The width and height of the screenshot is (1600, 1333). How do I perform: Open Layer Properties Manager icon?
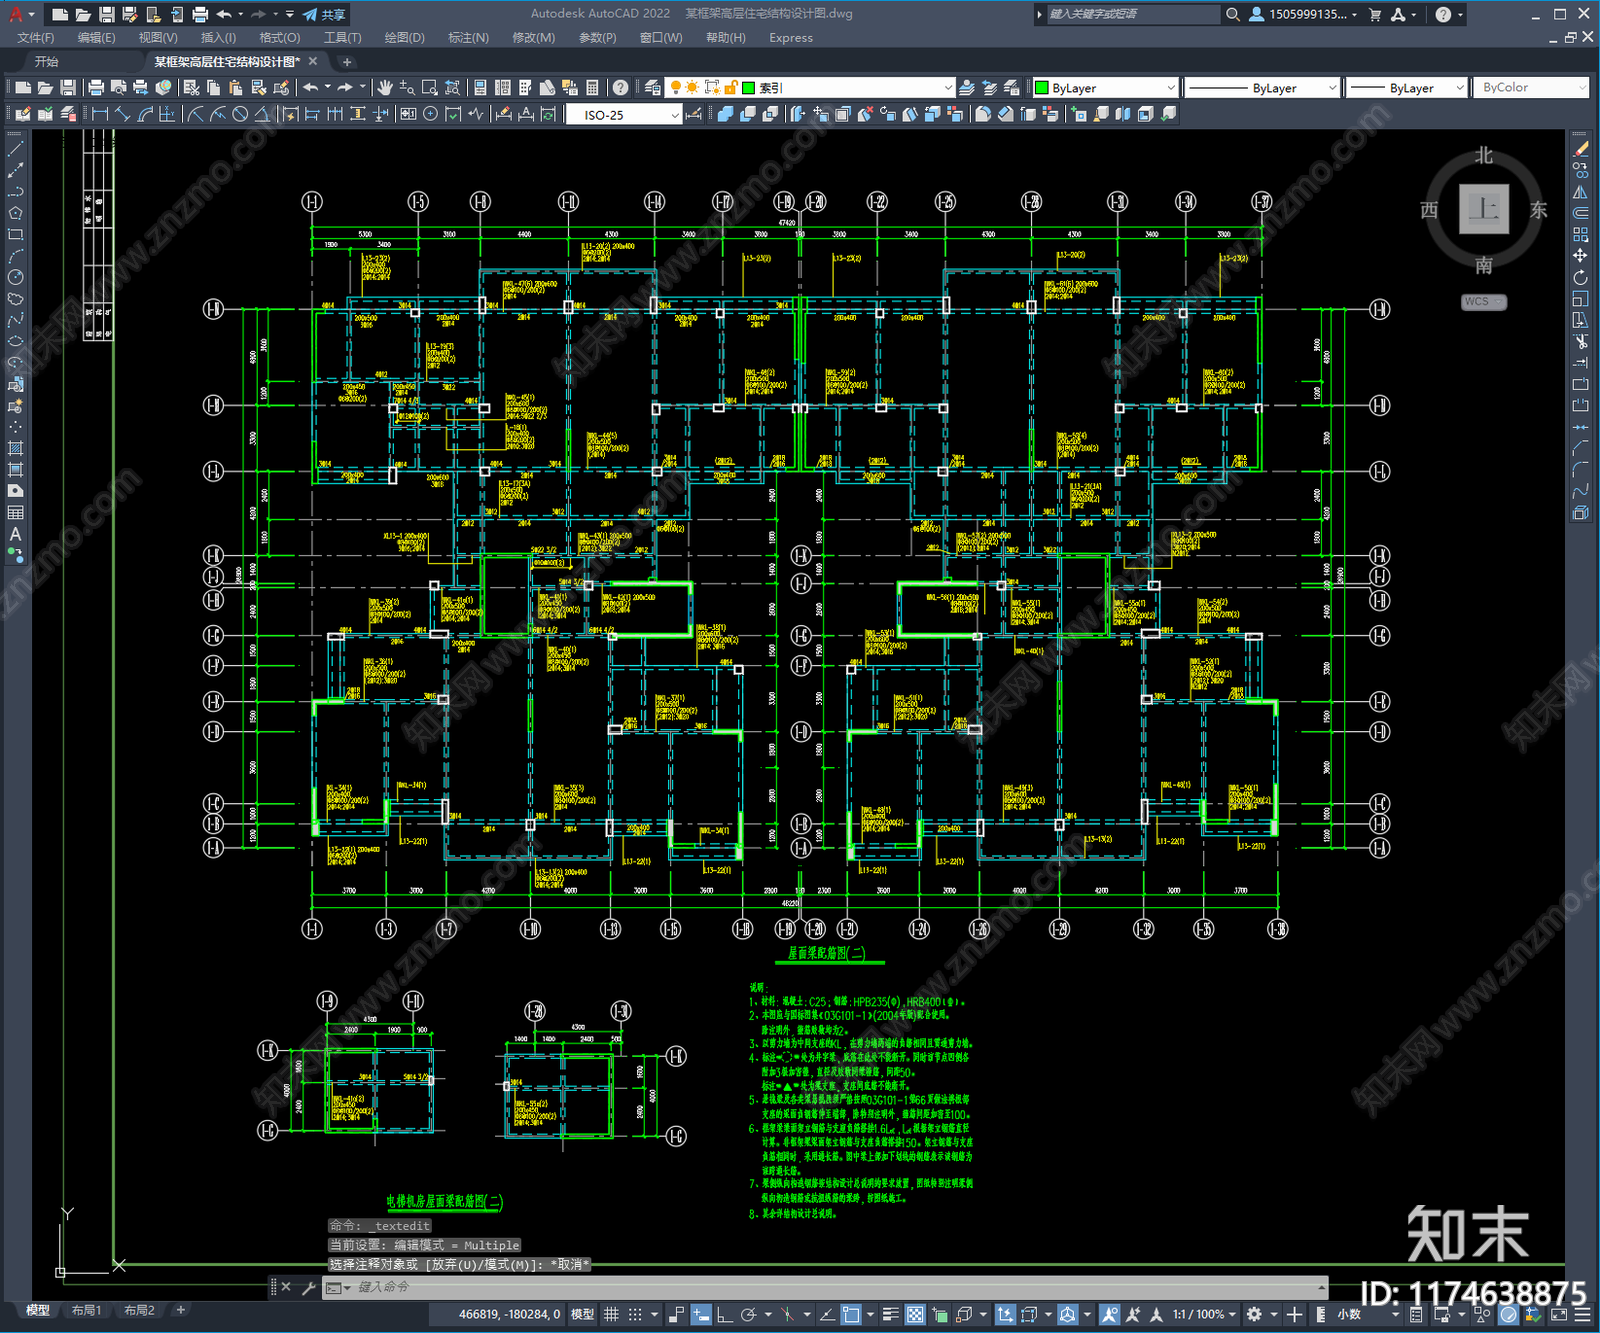coord(653,88)
